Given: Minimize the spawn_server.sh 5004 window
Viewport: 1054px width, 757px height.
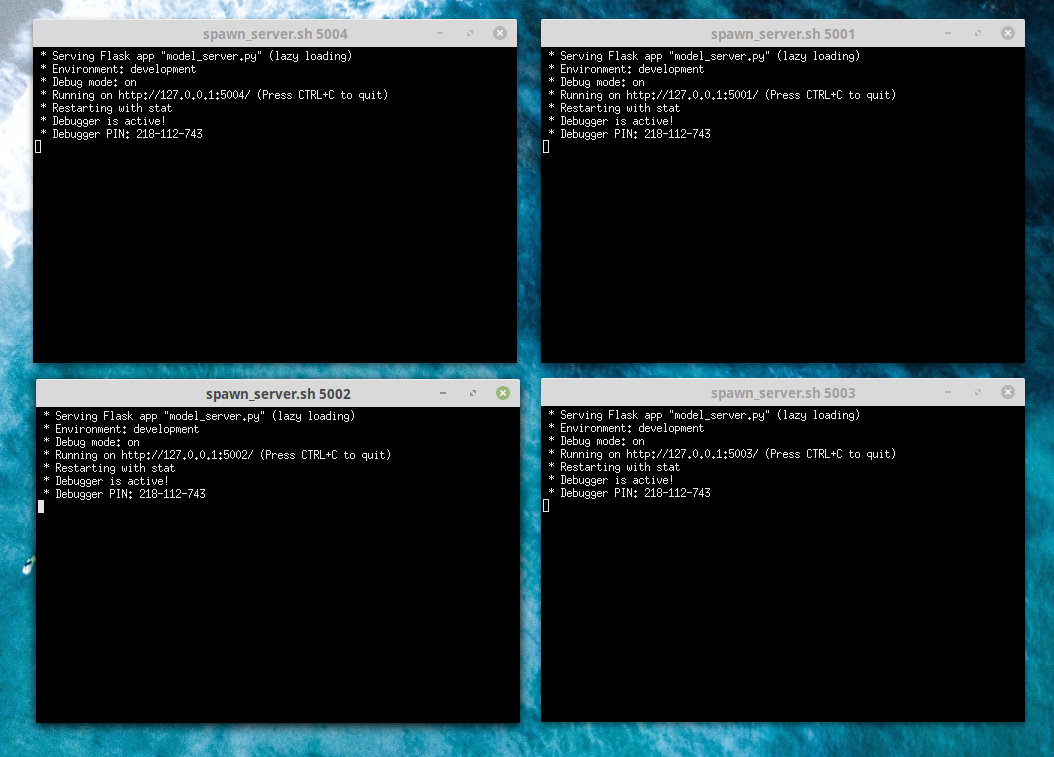Looking at the screenshot, I should point(440,32).
